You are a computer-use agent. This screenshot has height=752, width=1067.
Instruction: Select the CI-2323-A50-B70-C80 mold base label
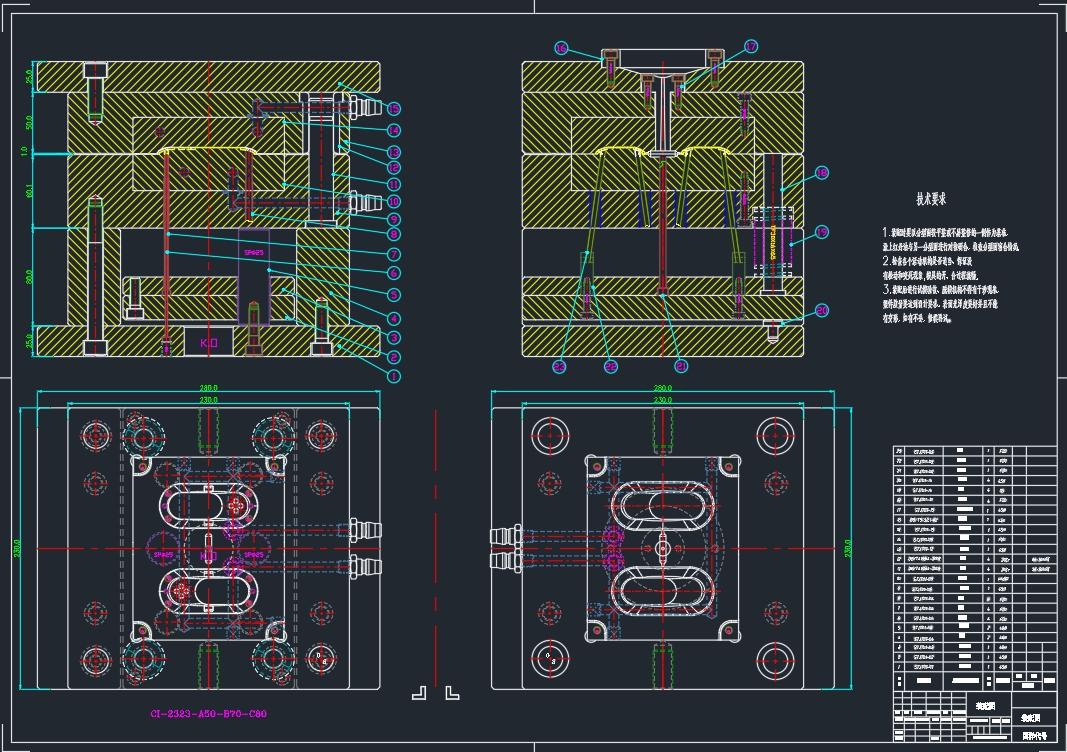coord(208,714)
